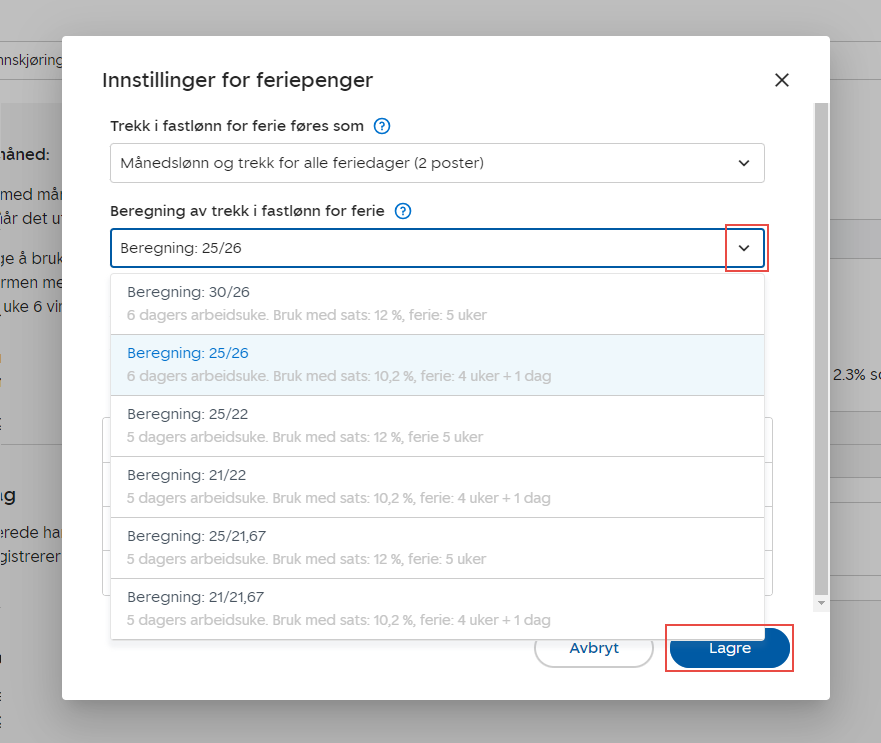The width and height of the screenshot is (881, 743).
Task: Open help for 'Beregning av trekk i fastlønn'
Action: pyautogui.click(x=403, y=211)
